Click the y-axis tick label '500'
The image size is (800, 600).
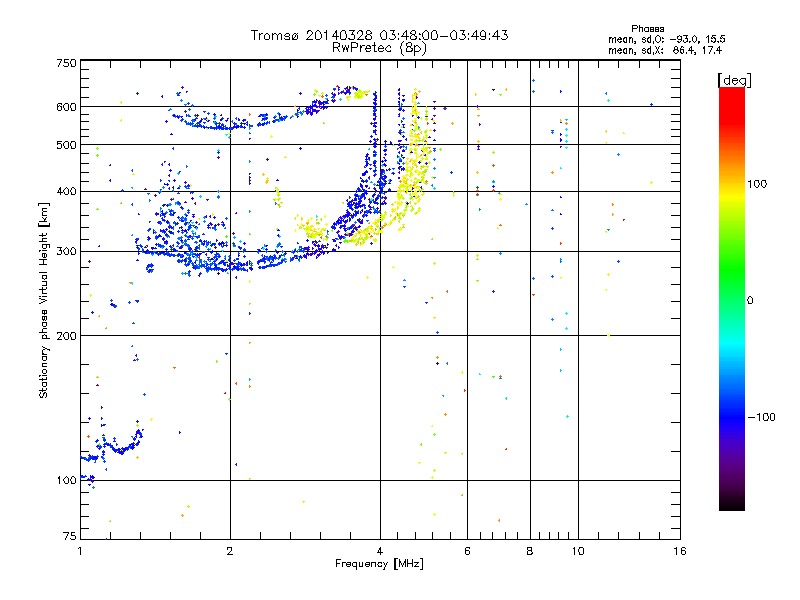pyautogui.click(x=67, y=145)
